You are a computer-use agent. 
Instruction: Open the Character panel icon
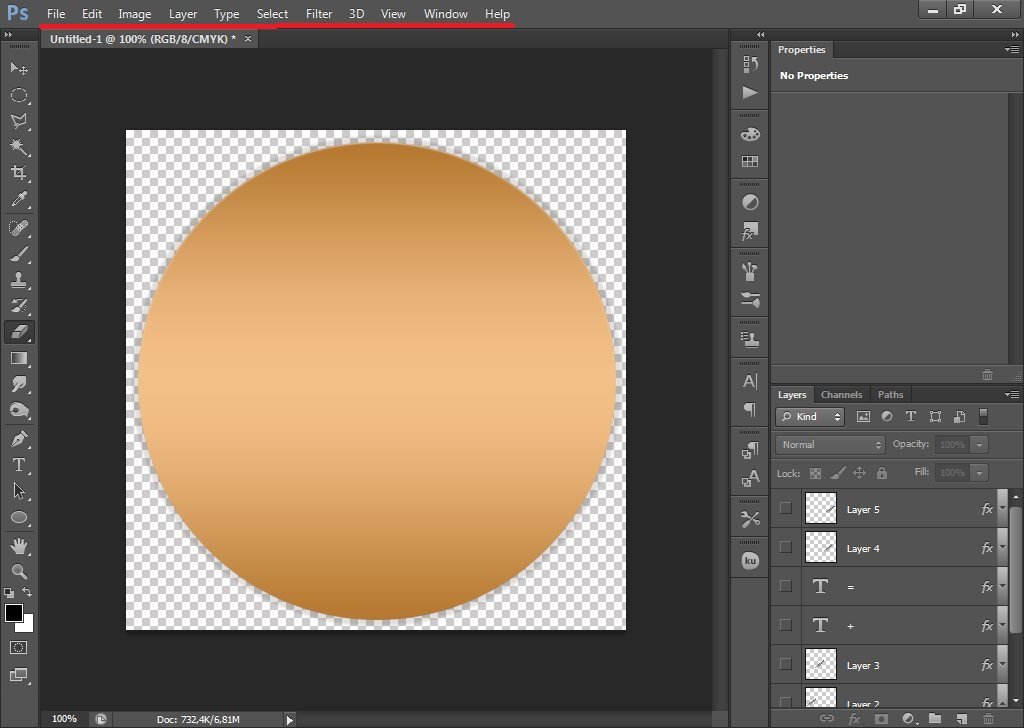click(750, 381)
